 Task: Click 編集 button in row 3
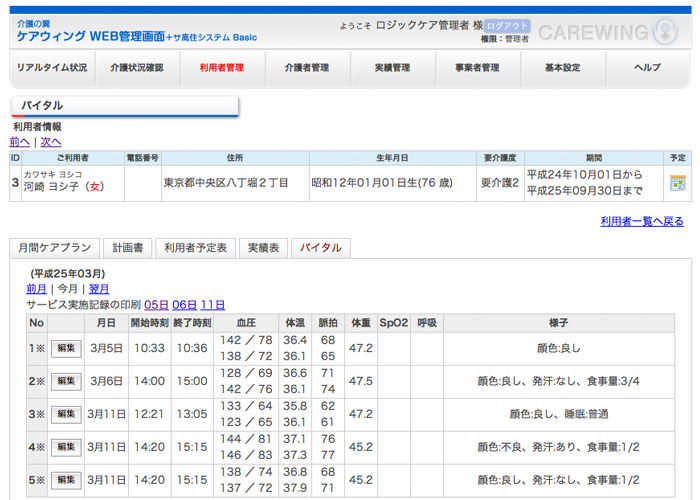66,415
